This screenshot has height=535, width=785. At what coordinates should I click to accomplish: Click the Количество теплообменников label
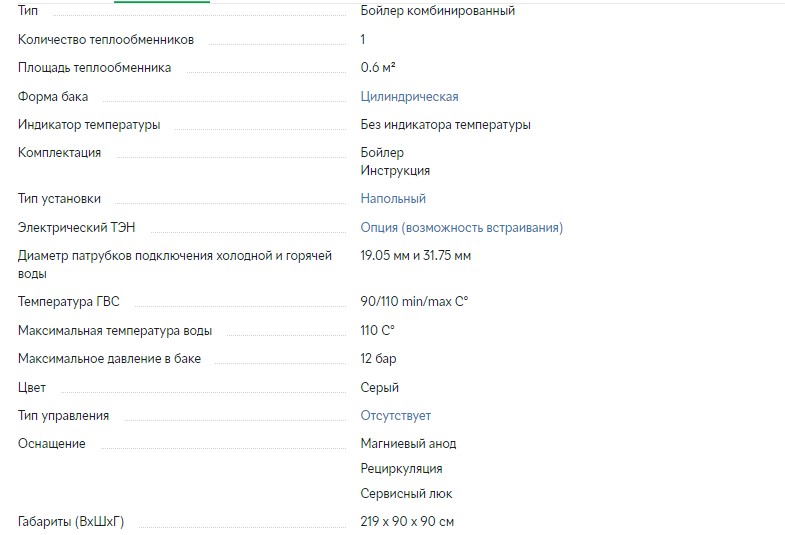pos(106,40)
